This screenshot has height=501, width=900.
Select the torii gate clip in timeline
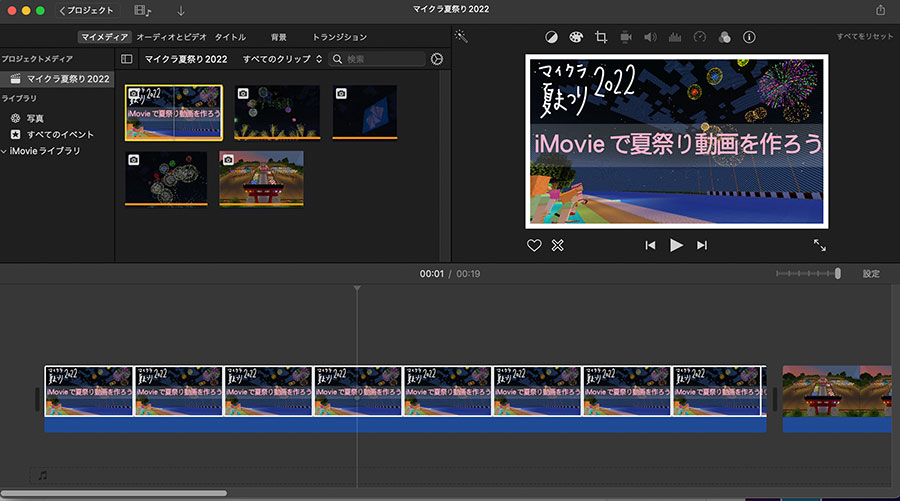pyautogui.click(x=837, y=399)
